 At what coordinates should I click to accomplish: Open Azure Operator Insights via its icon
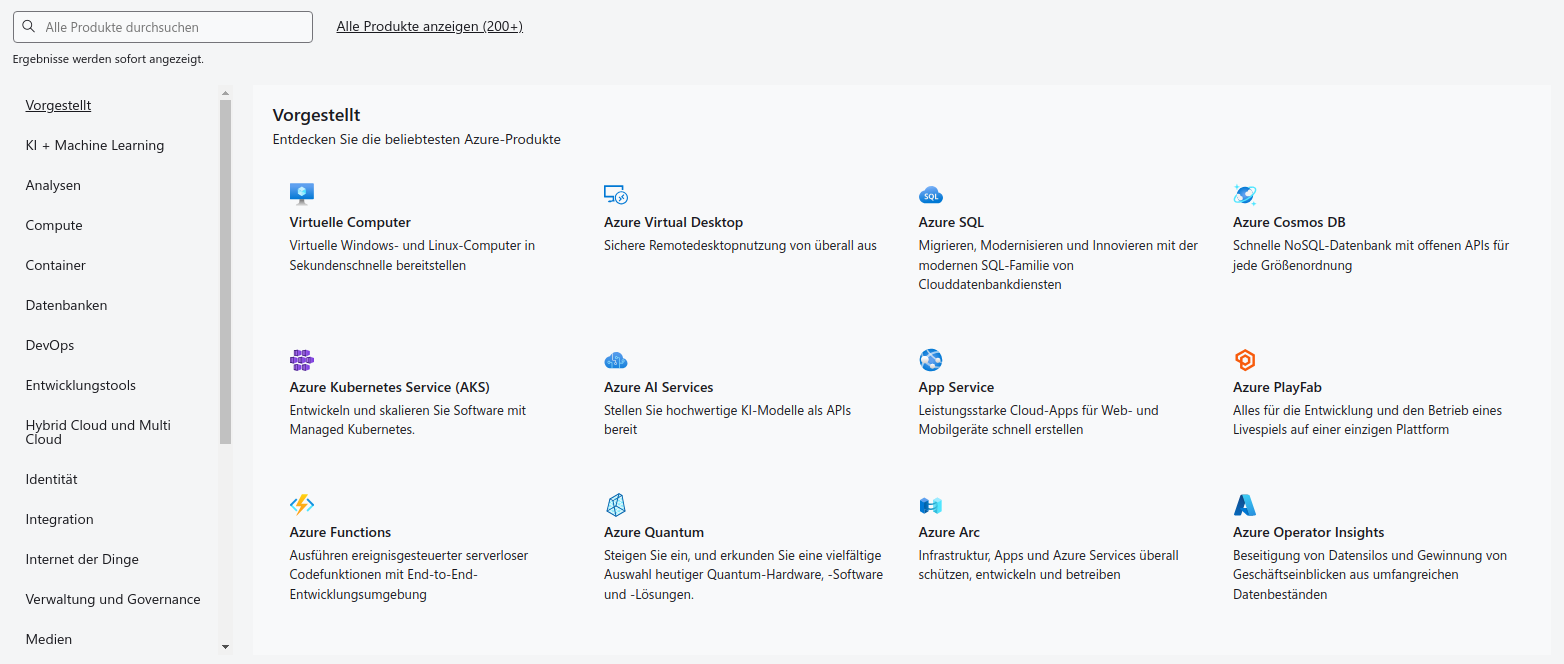click(1245, 504)
